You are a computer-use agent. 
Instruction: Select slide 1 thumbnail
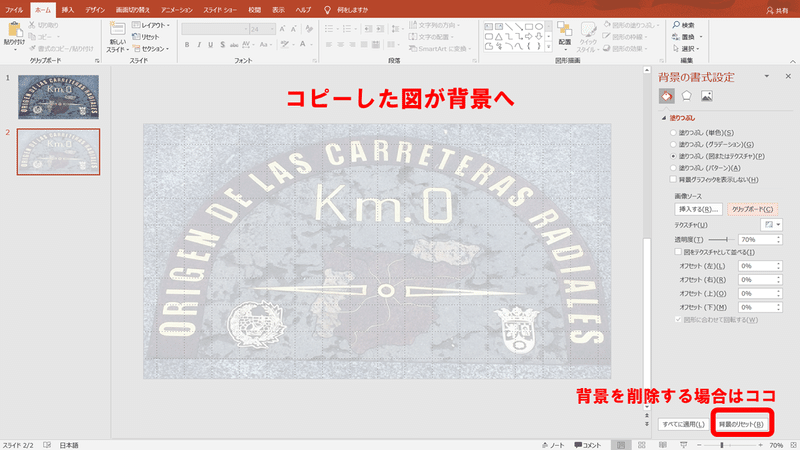pos(58,97)
